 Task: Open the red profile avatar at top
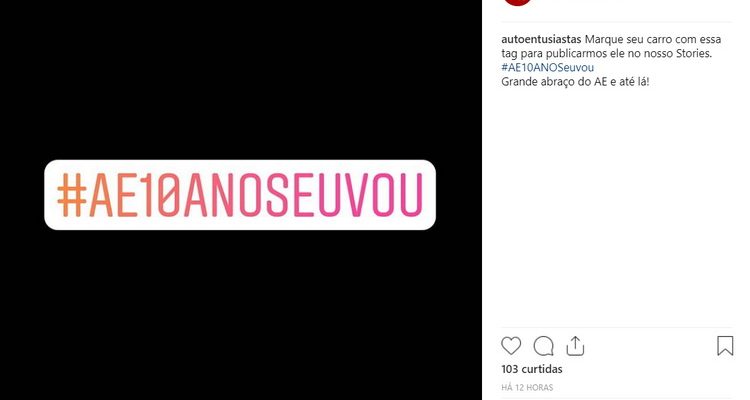tap(518, 2)
